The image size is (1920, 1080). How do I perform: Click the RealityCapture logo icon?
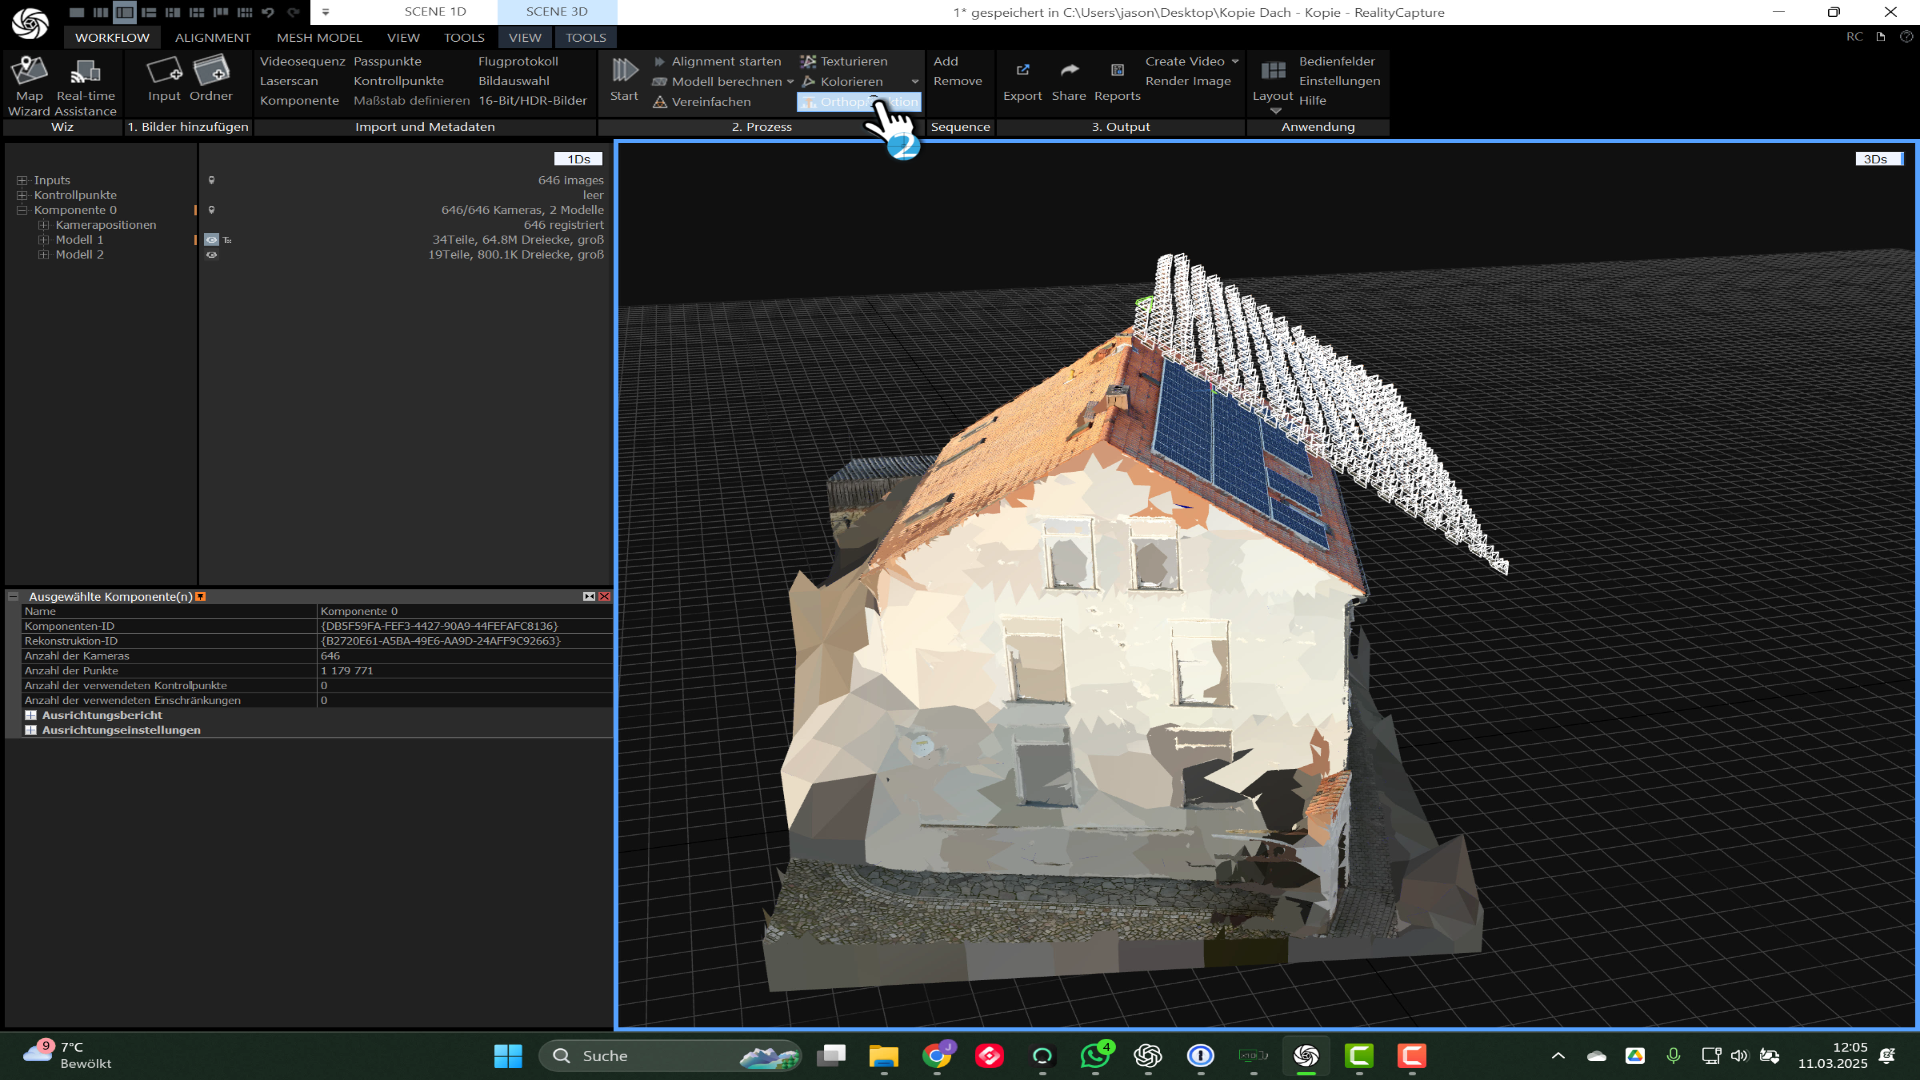click(x=30, y=22)
